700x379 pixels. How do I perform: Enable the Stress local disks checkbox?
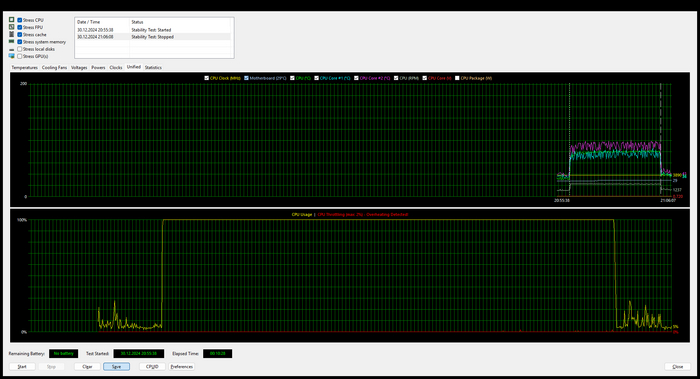tap(20, 49)
